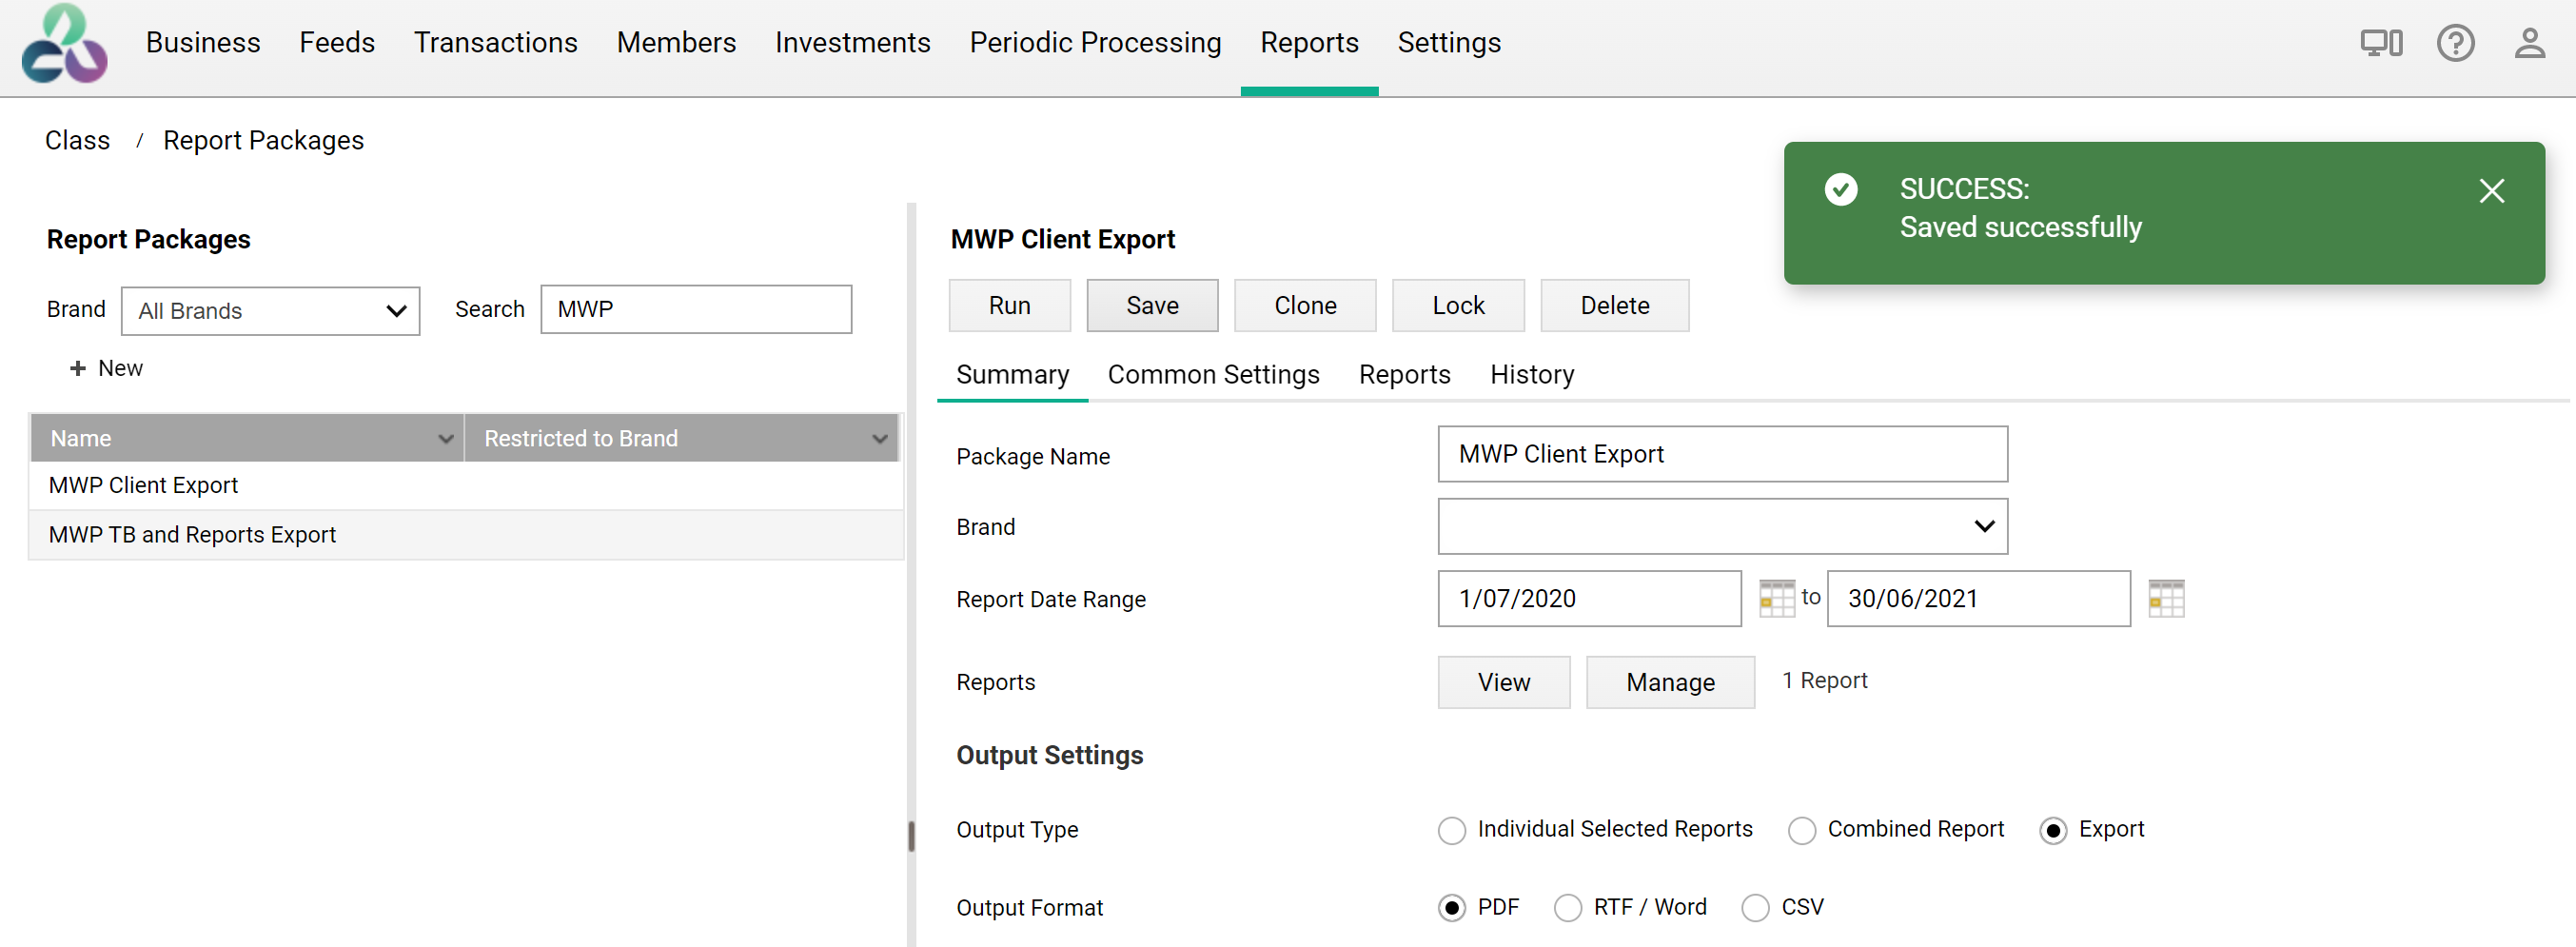Viewport: 2576px width, 947px height.
Task: Click the Manage reports button
Action: (1670, 683)
